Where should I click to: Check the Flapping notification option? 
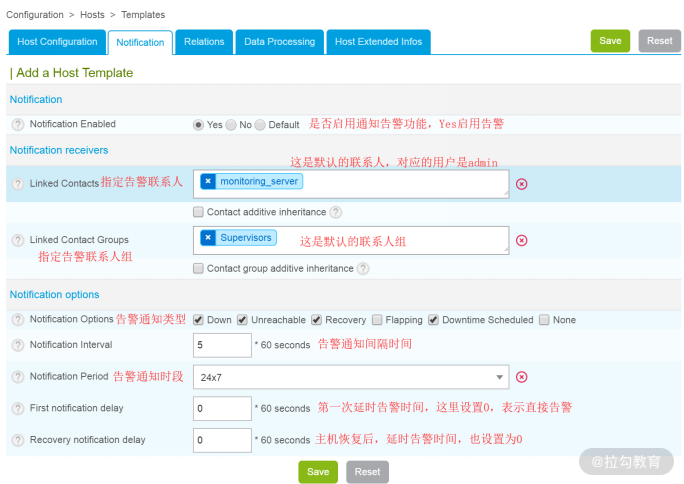(x=377, y=320)
